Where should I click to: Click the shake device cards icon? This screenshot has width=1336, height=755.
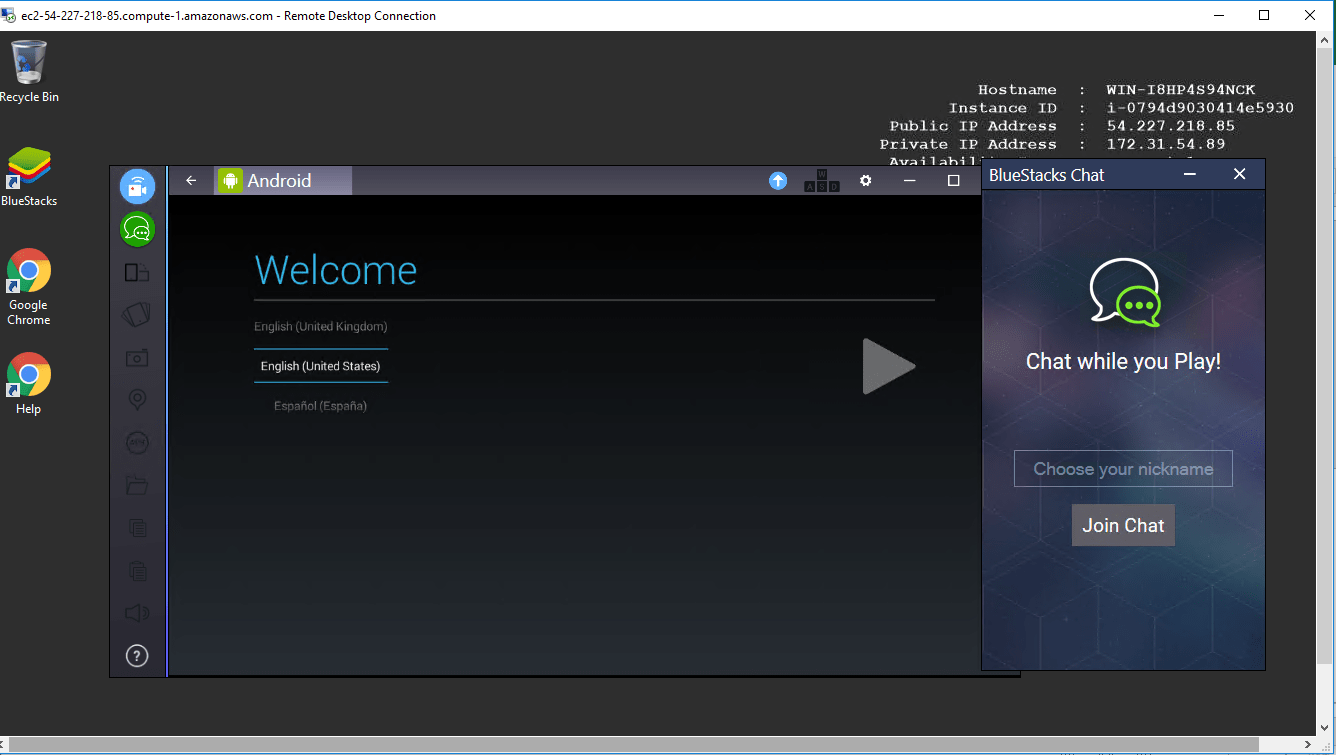coord(137,315)
